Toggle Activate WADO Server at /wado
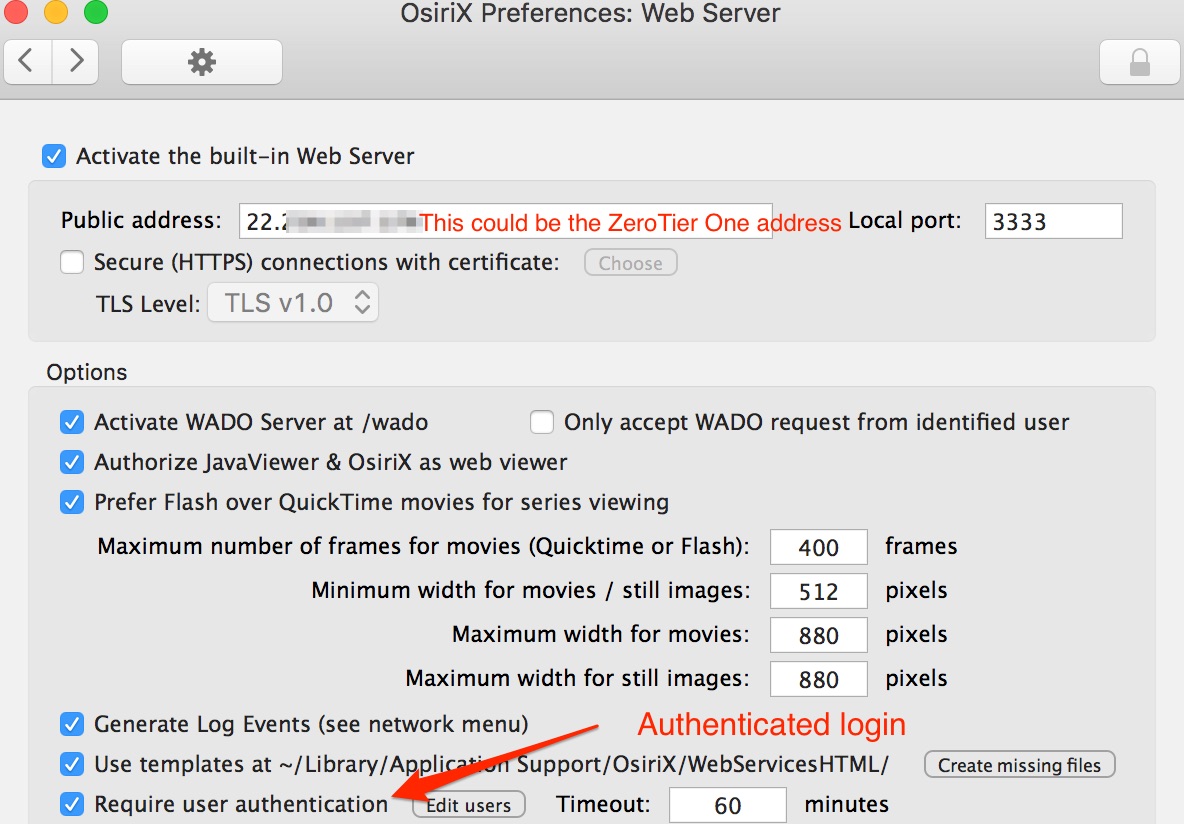This screenshot has height=824, width=1184. click(x=72, y=422)
